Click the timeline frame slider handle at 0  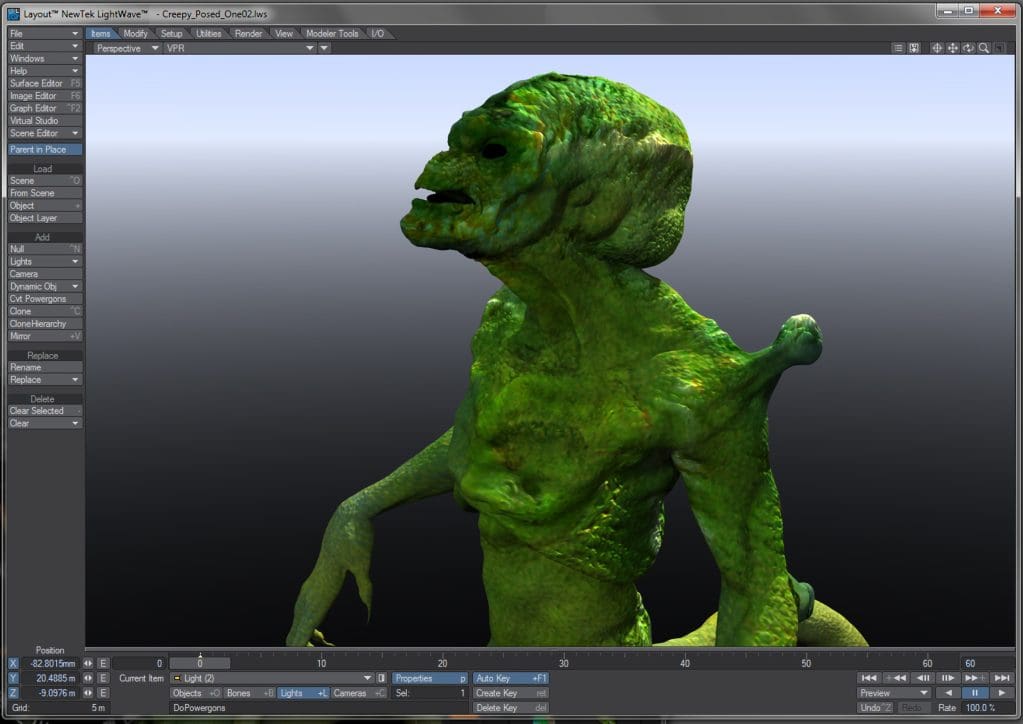coord(200,663)
